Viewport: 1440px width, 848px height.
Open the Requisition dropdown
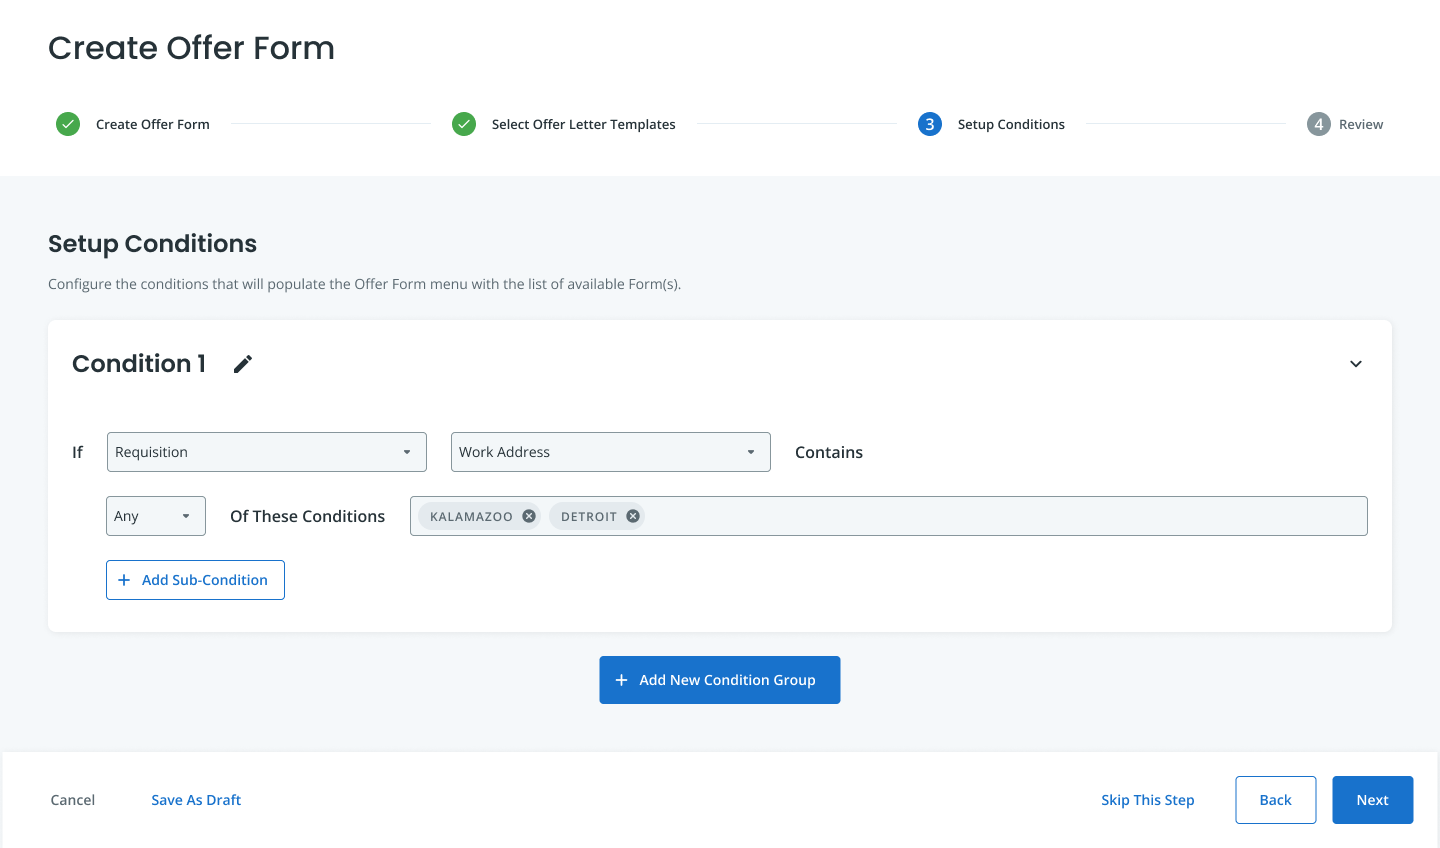(x=266, y=452)
